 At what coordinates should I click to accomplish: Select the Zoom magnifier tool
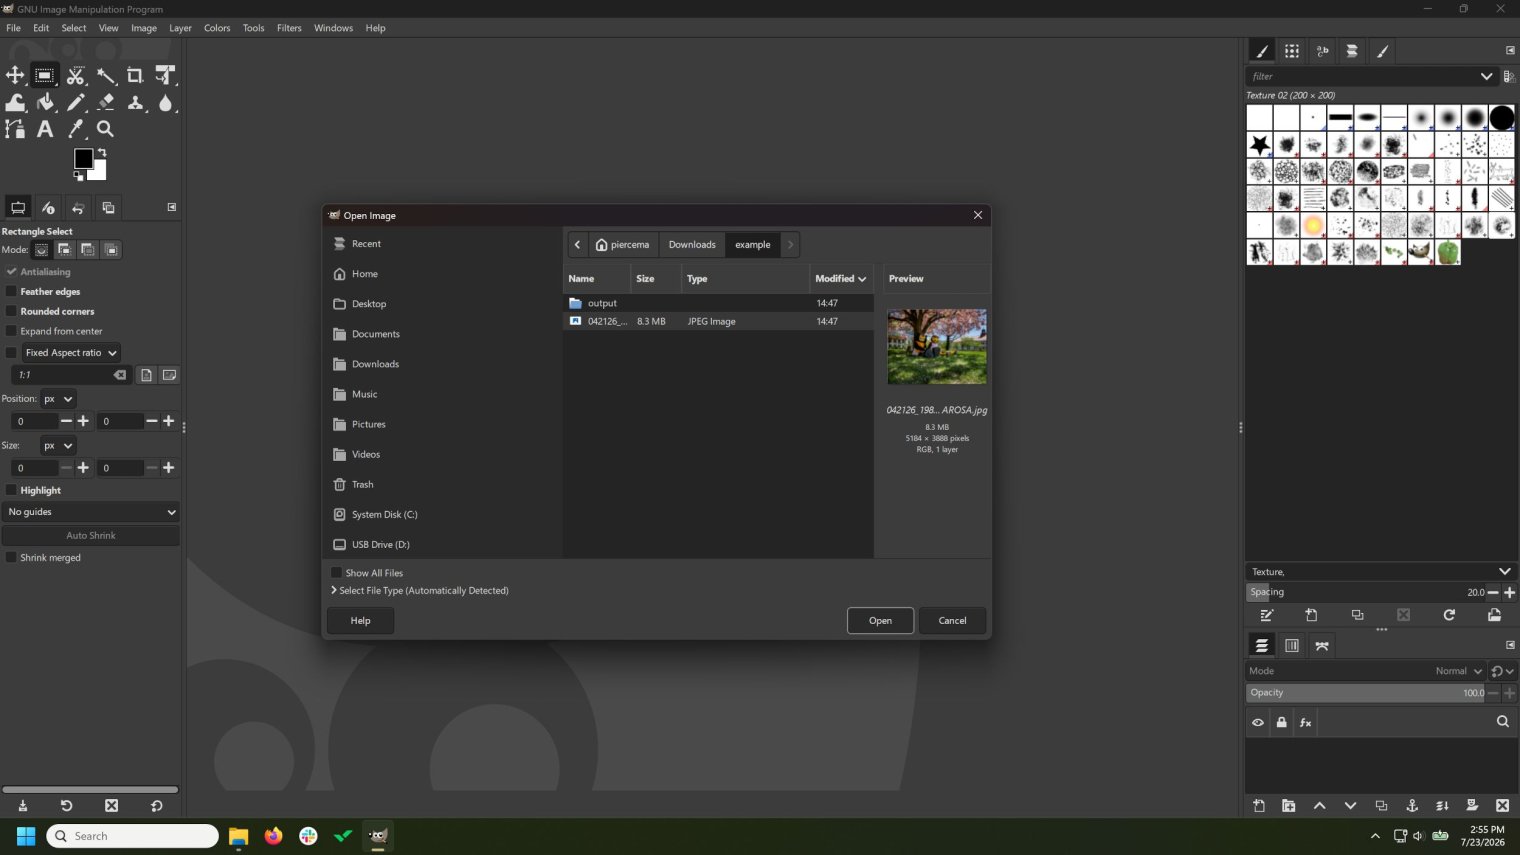105,129
